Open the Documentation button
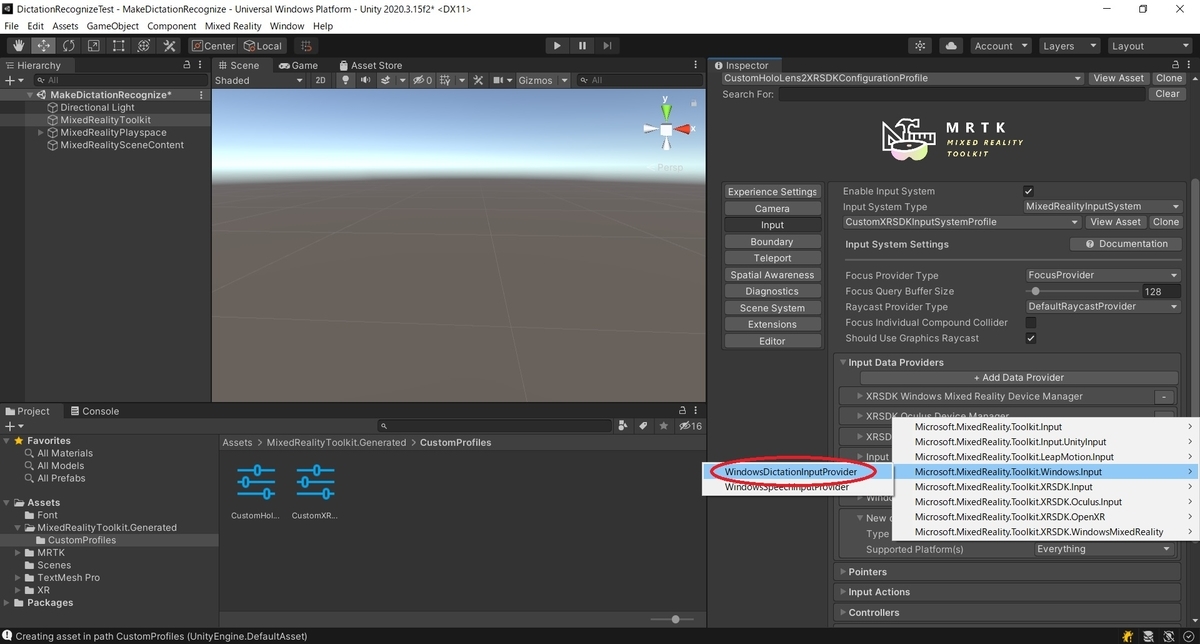This screenshot has height=644, width=1200. pyautogui.click(x=1126, y=244)
